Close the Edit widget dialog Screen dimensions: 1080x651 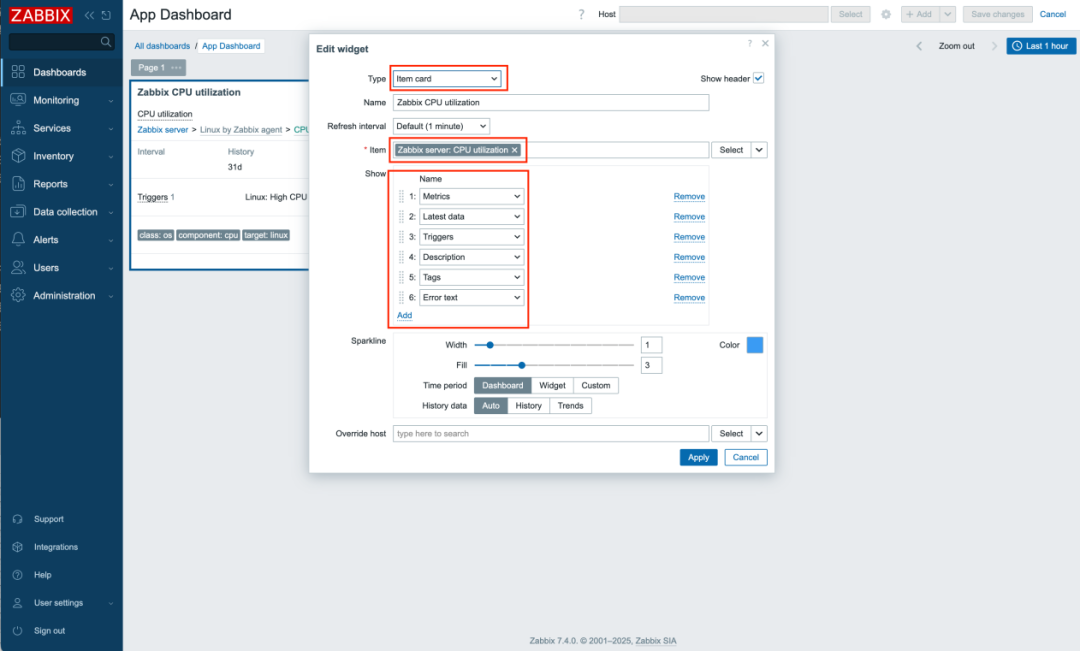[765, 43]
